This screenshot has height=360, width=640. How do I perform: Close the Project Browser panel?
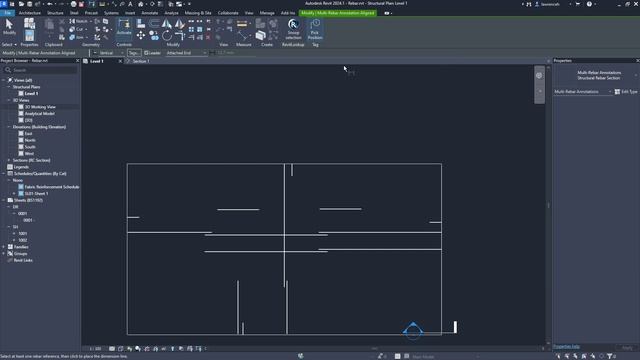[x=78, y=60]
